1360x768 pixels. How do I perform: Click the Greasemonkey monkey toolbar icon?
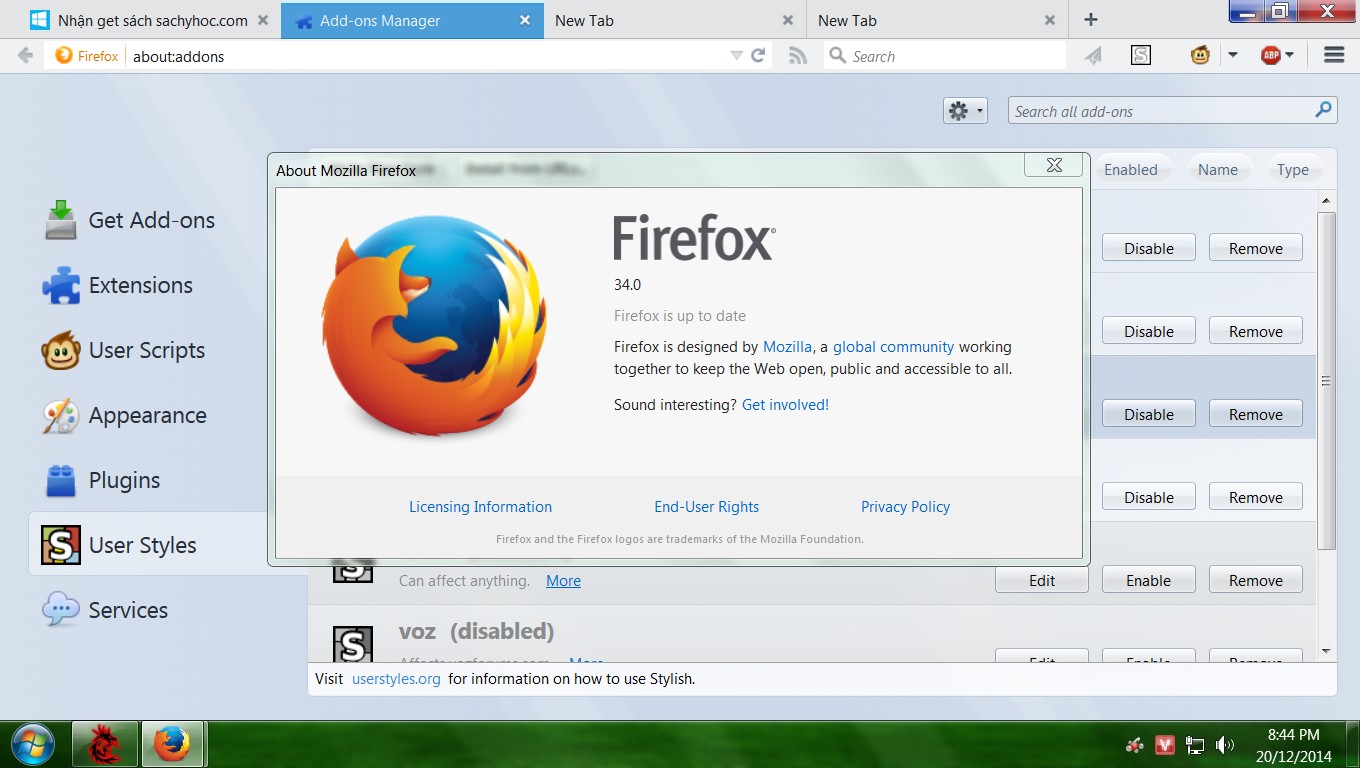pyautogui.click(x=1201, y=56)
